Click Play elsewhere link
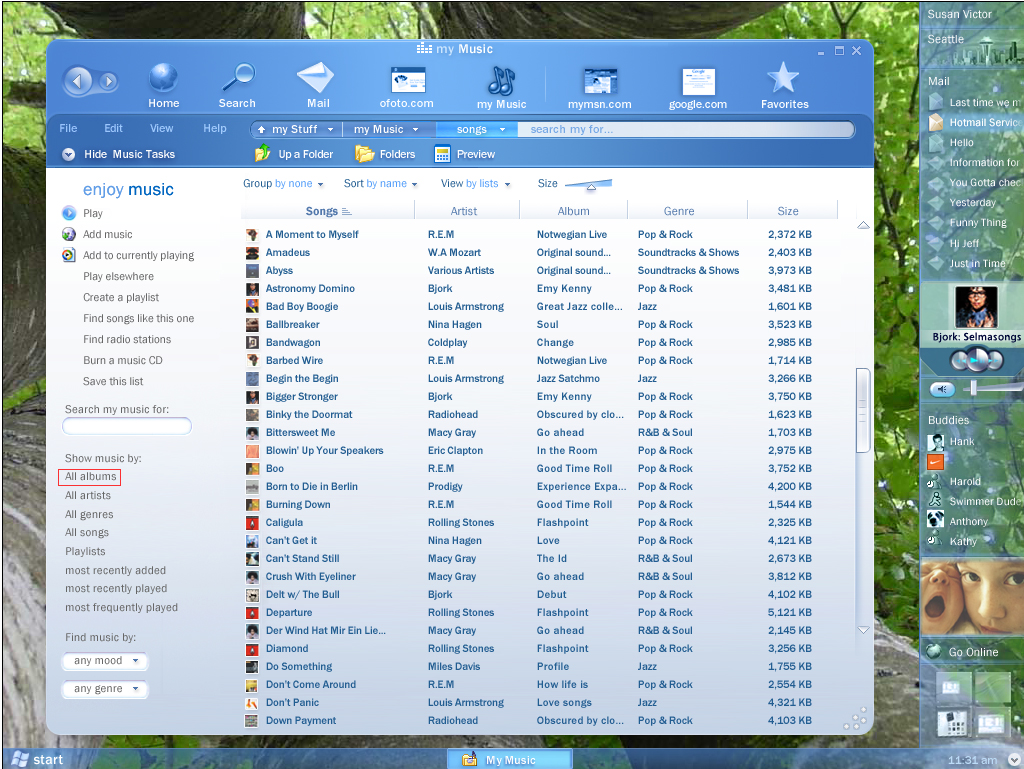The image size is (1024, 769). (118, 276)
